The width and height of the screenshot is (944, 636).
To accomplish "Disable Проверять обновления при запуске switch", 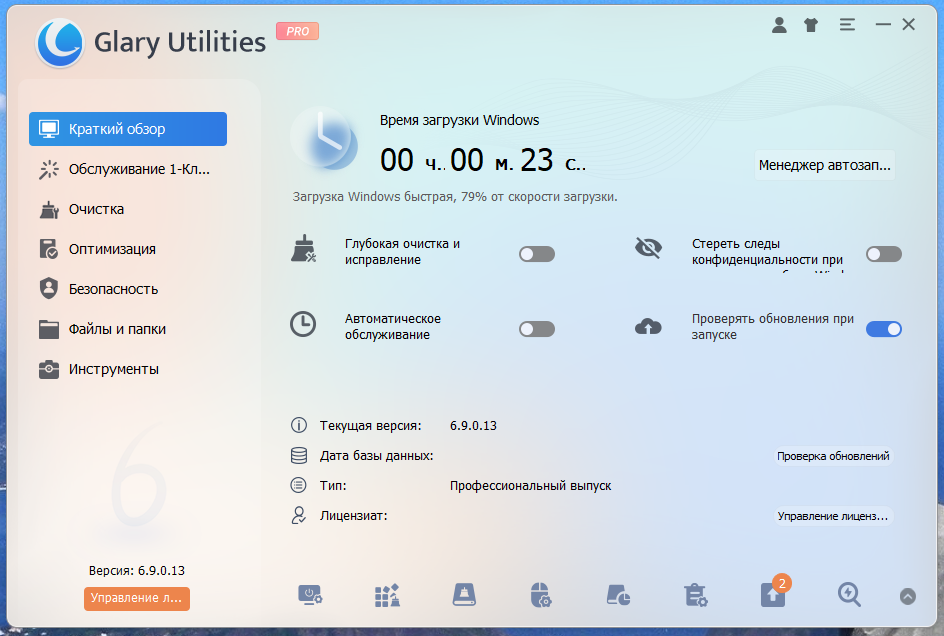I will (884, 329).
